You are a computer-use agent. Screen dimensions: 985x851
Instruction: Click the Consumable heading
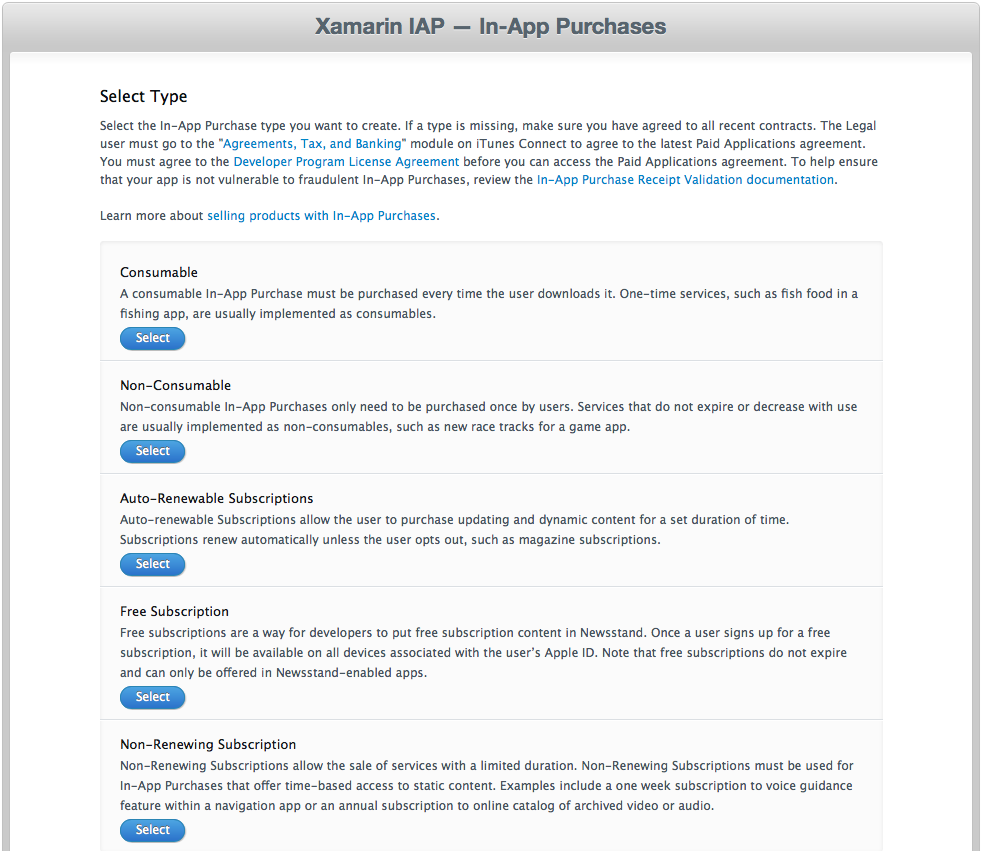pos(159,273)
